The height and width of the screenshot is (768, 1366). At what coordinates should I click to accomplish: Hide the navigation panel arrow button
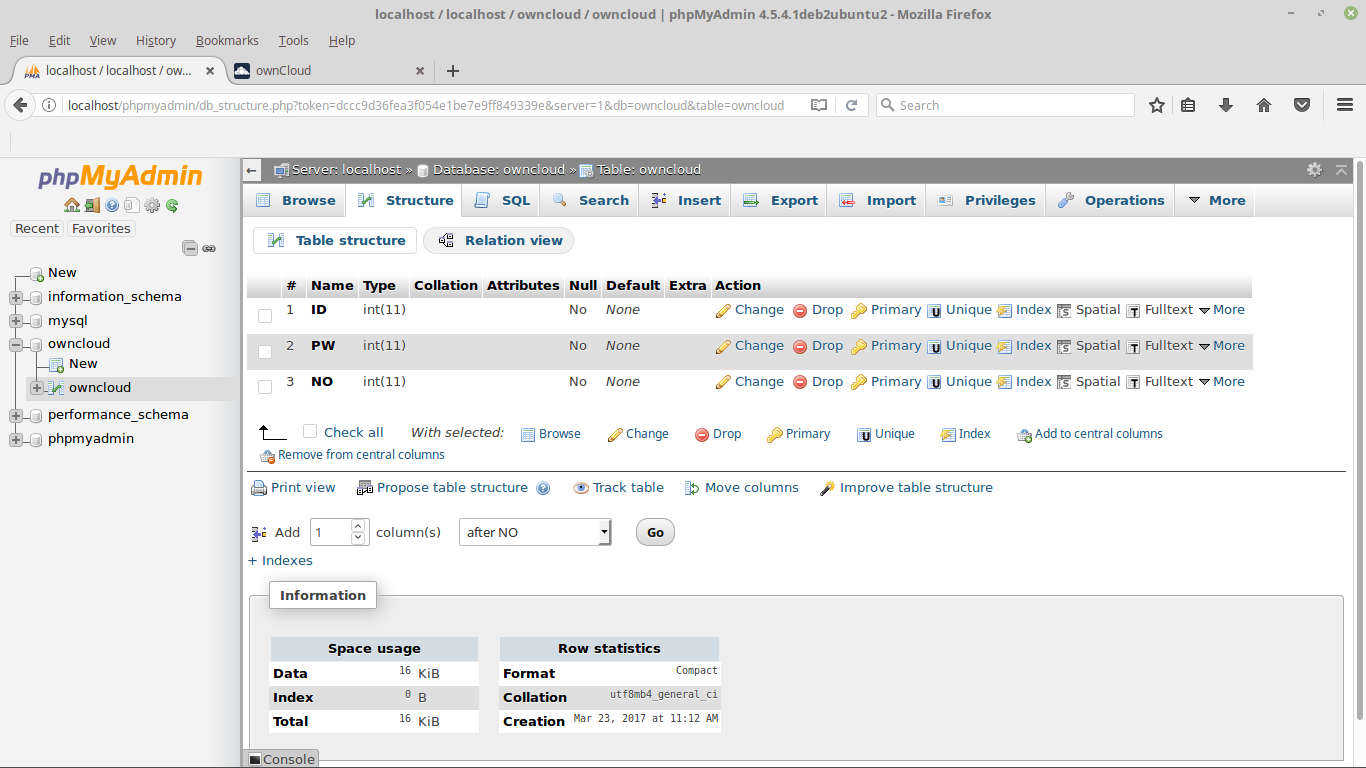[252, 170]
